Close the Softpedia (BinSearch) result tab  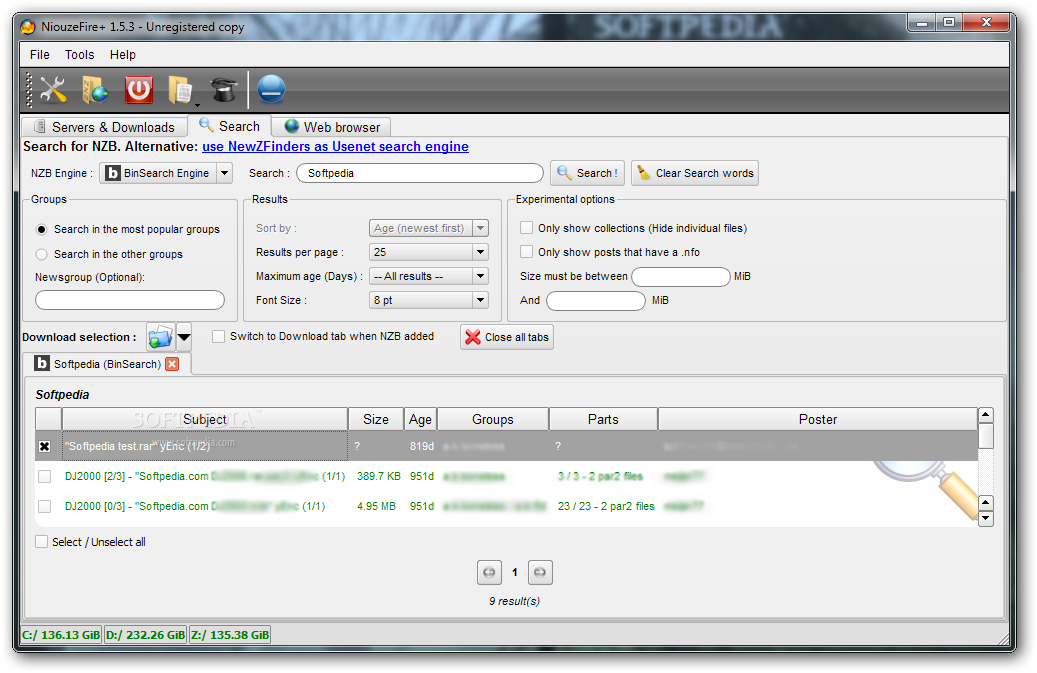(172, 364)
